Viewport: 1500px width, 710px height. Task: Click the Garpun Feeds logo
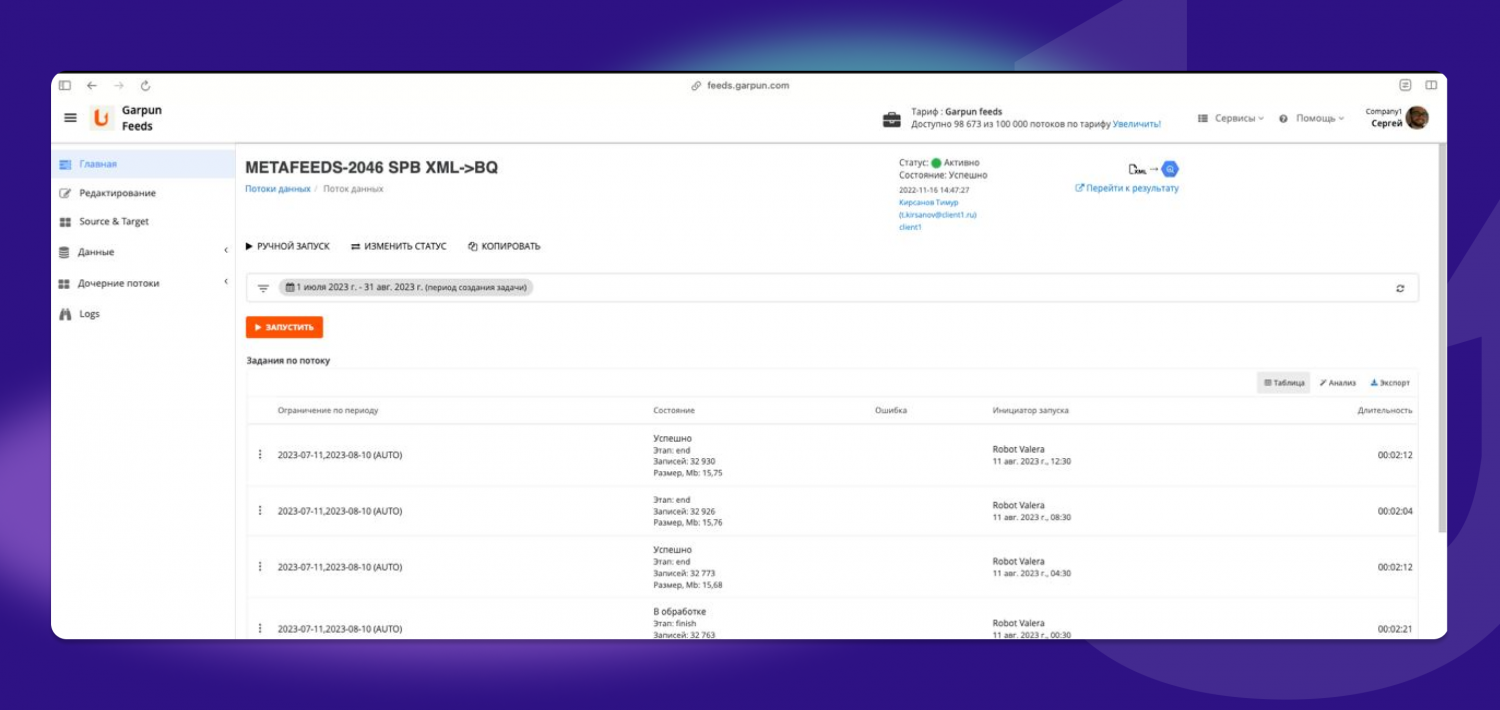pos(101,118)
